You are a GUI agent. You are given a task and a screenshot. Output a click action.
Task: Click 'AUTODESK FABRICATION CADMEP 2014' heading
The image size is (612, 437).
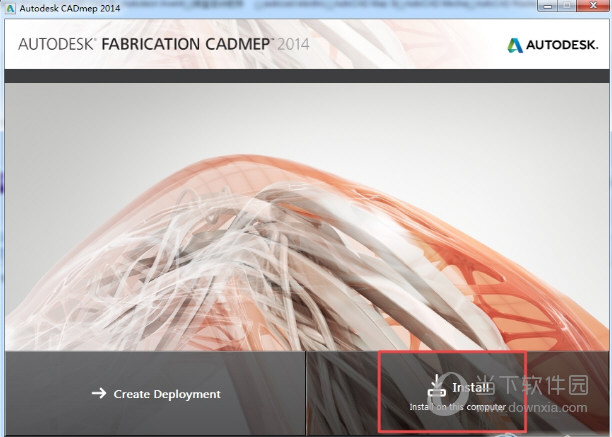[x=164, y=44]
